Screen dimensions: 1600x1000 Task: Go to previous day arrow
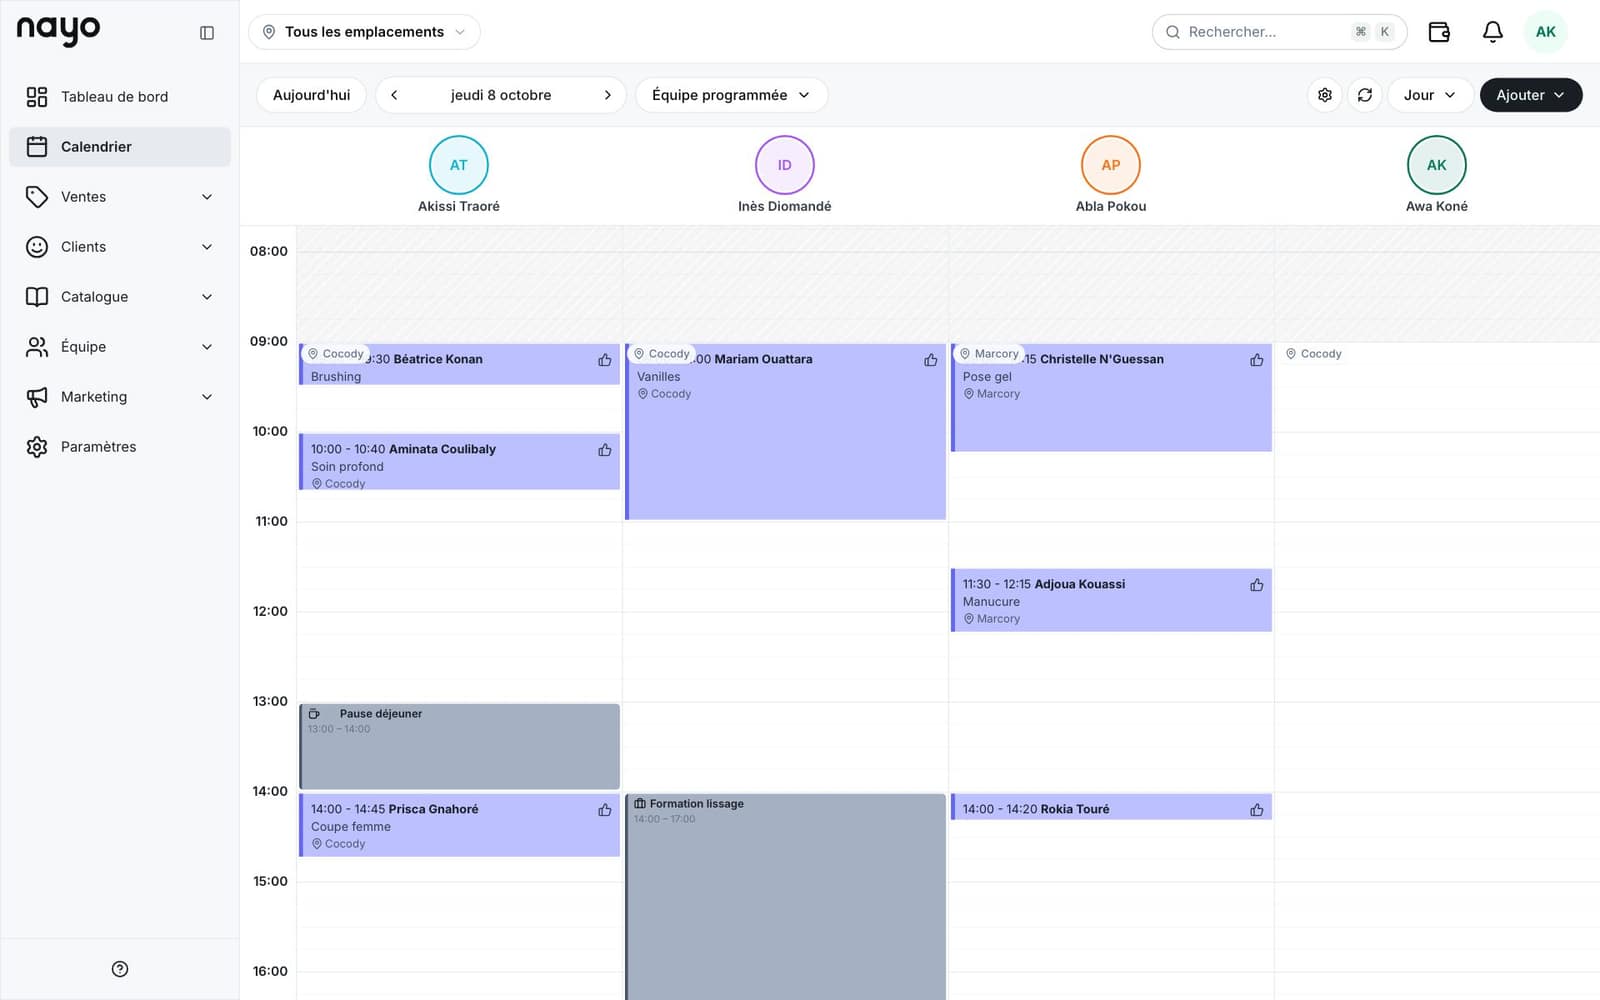[x=394, y=95]
